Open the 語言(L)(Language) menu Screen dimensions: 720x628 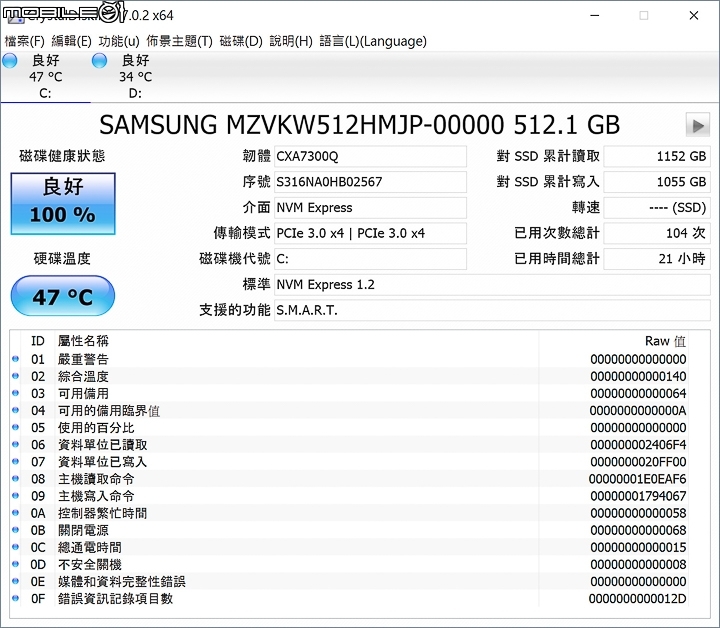pyautogui.click(x=373, y=41)
